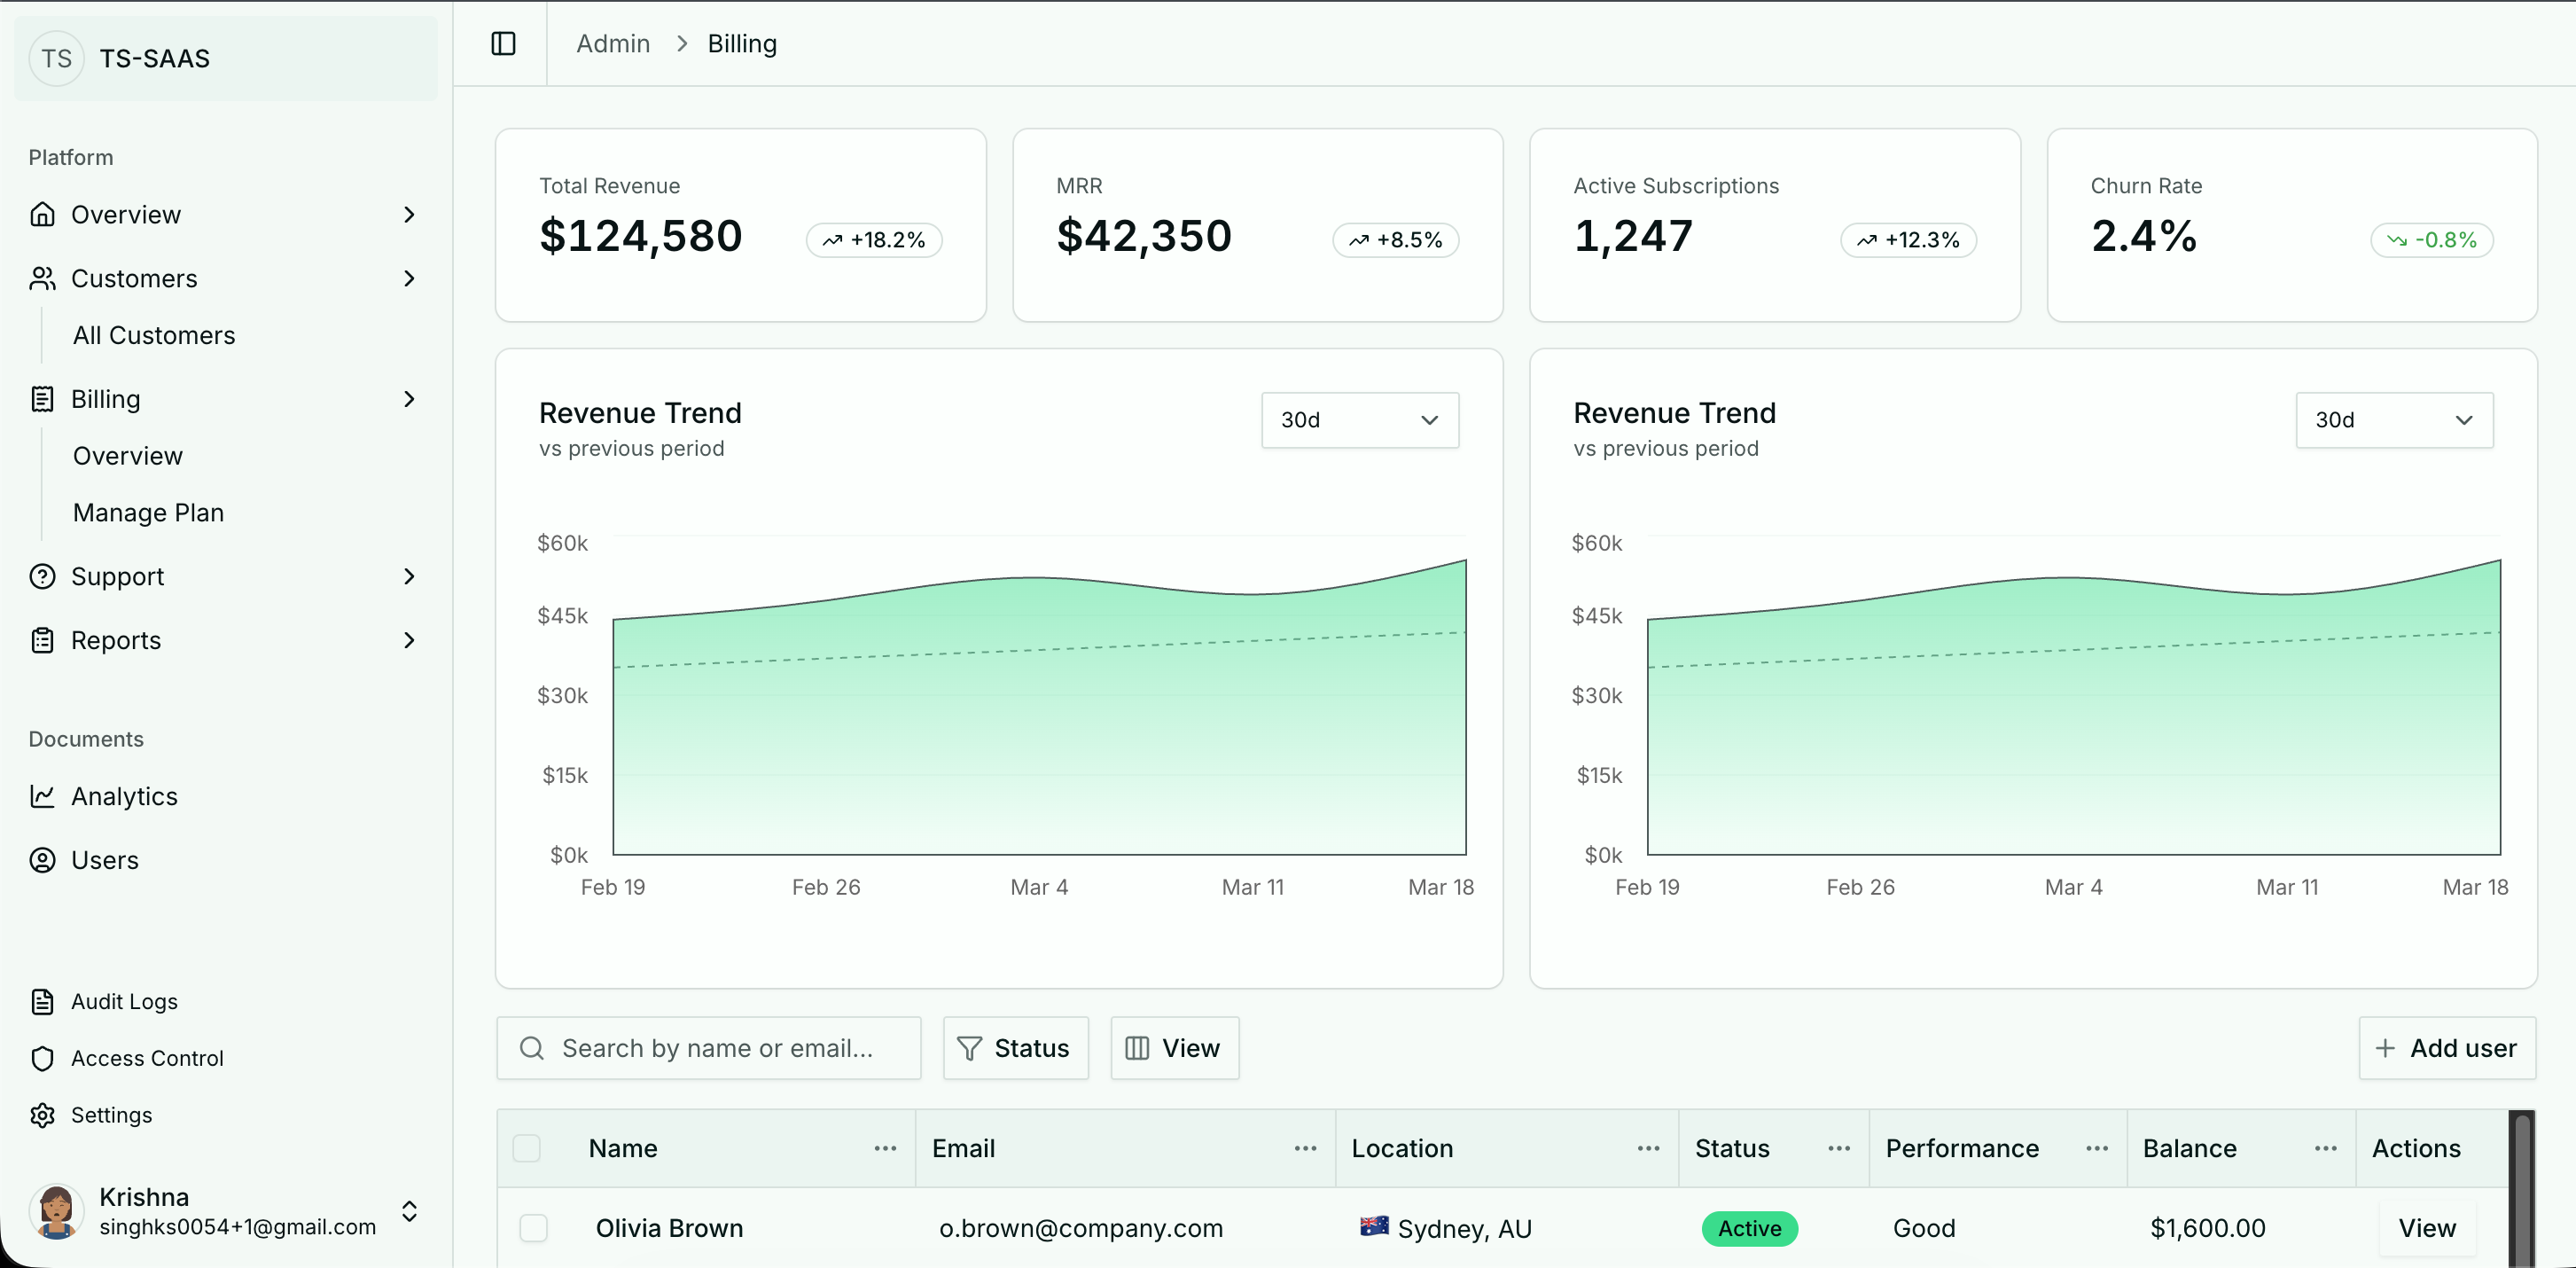Open the right Revenue Trend 30d dropdown
The height and width of the screenshot is (1268, 2576).
(x=2393, y=420)
